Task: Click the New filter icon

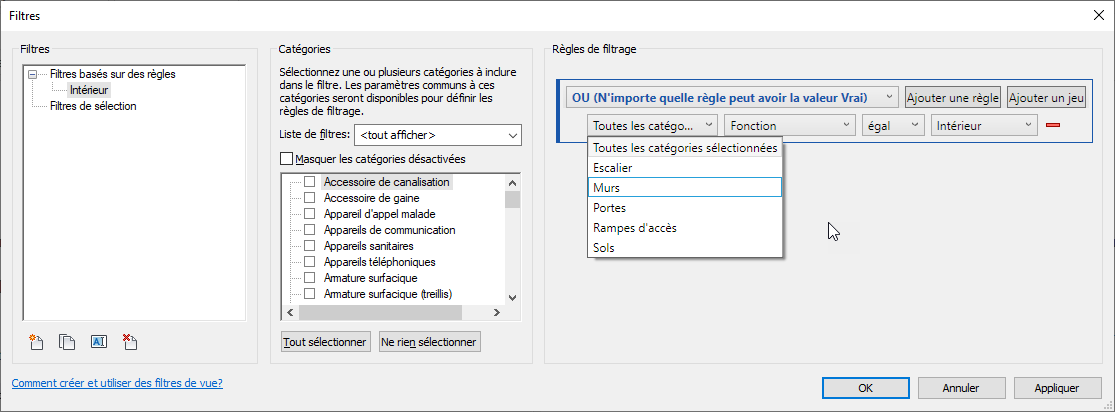Action: pos(37,342)
